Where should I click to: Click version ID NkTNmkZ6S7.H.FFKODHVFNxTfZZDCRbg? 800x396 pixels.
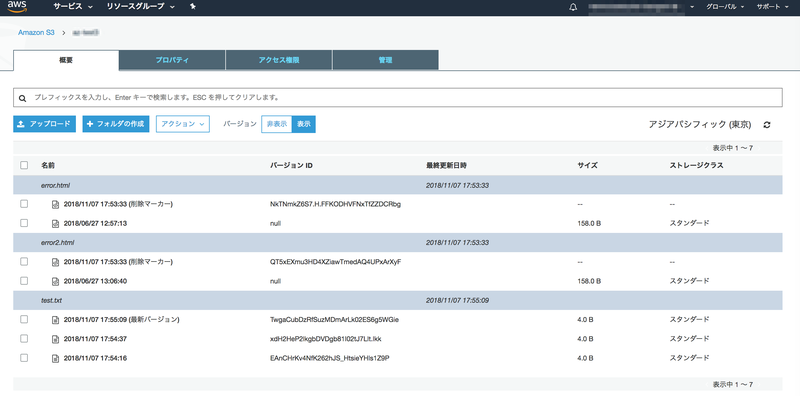click(335, 204)
